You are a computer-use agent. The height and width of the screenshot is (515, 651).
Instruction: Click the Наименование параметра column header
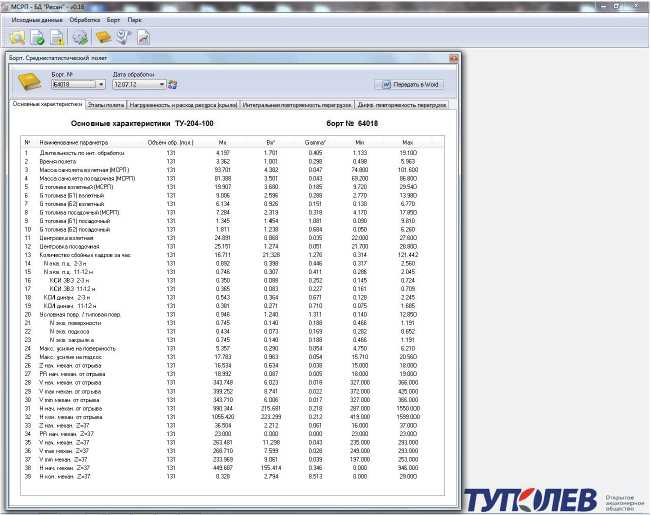[x=74, y=142]
